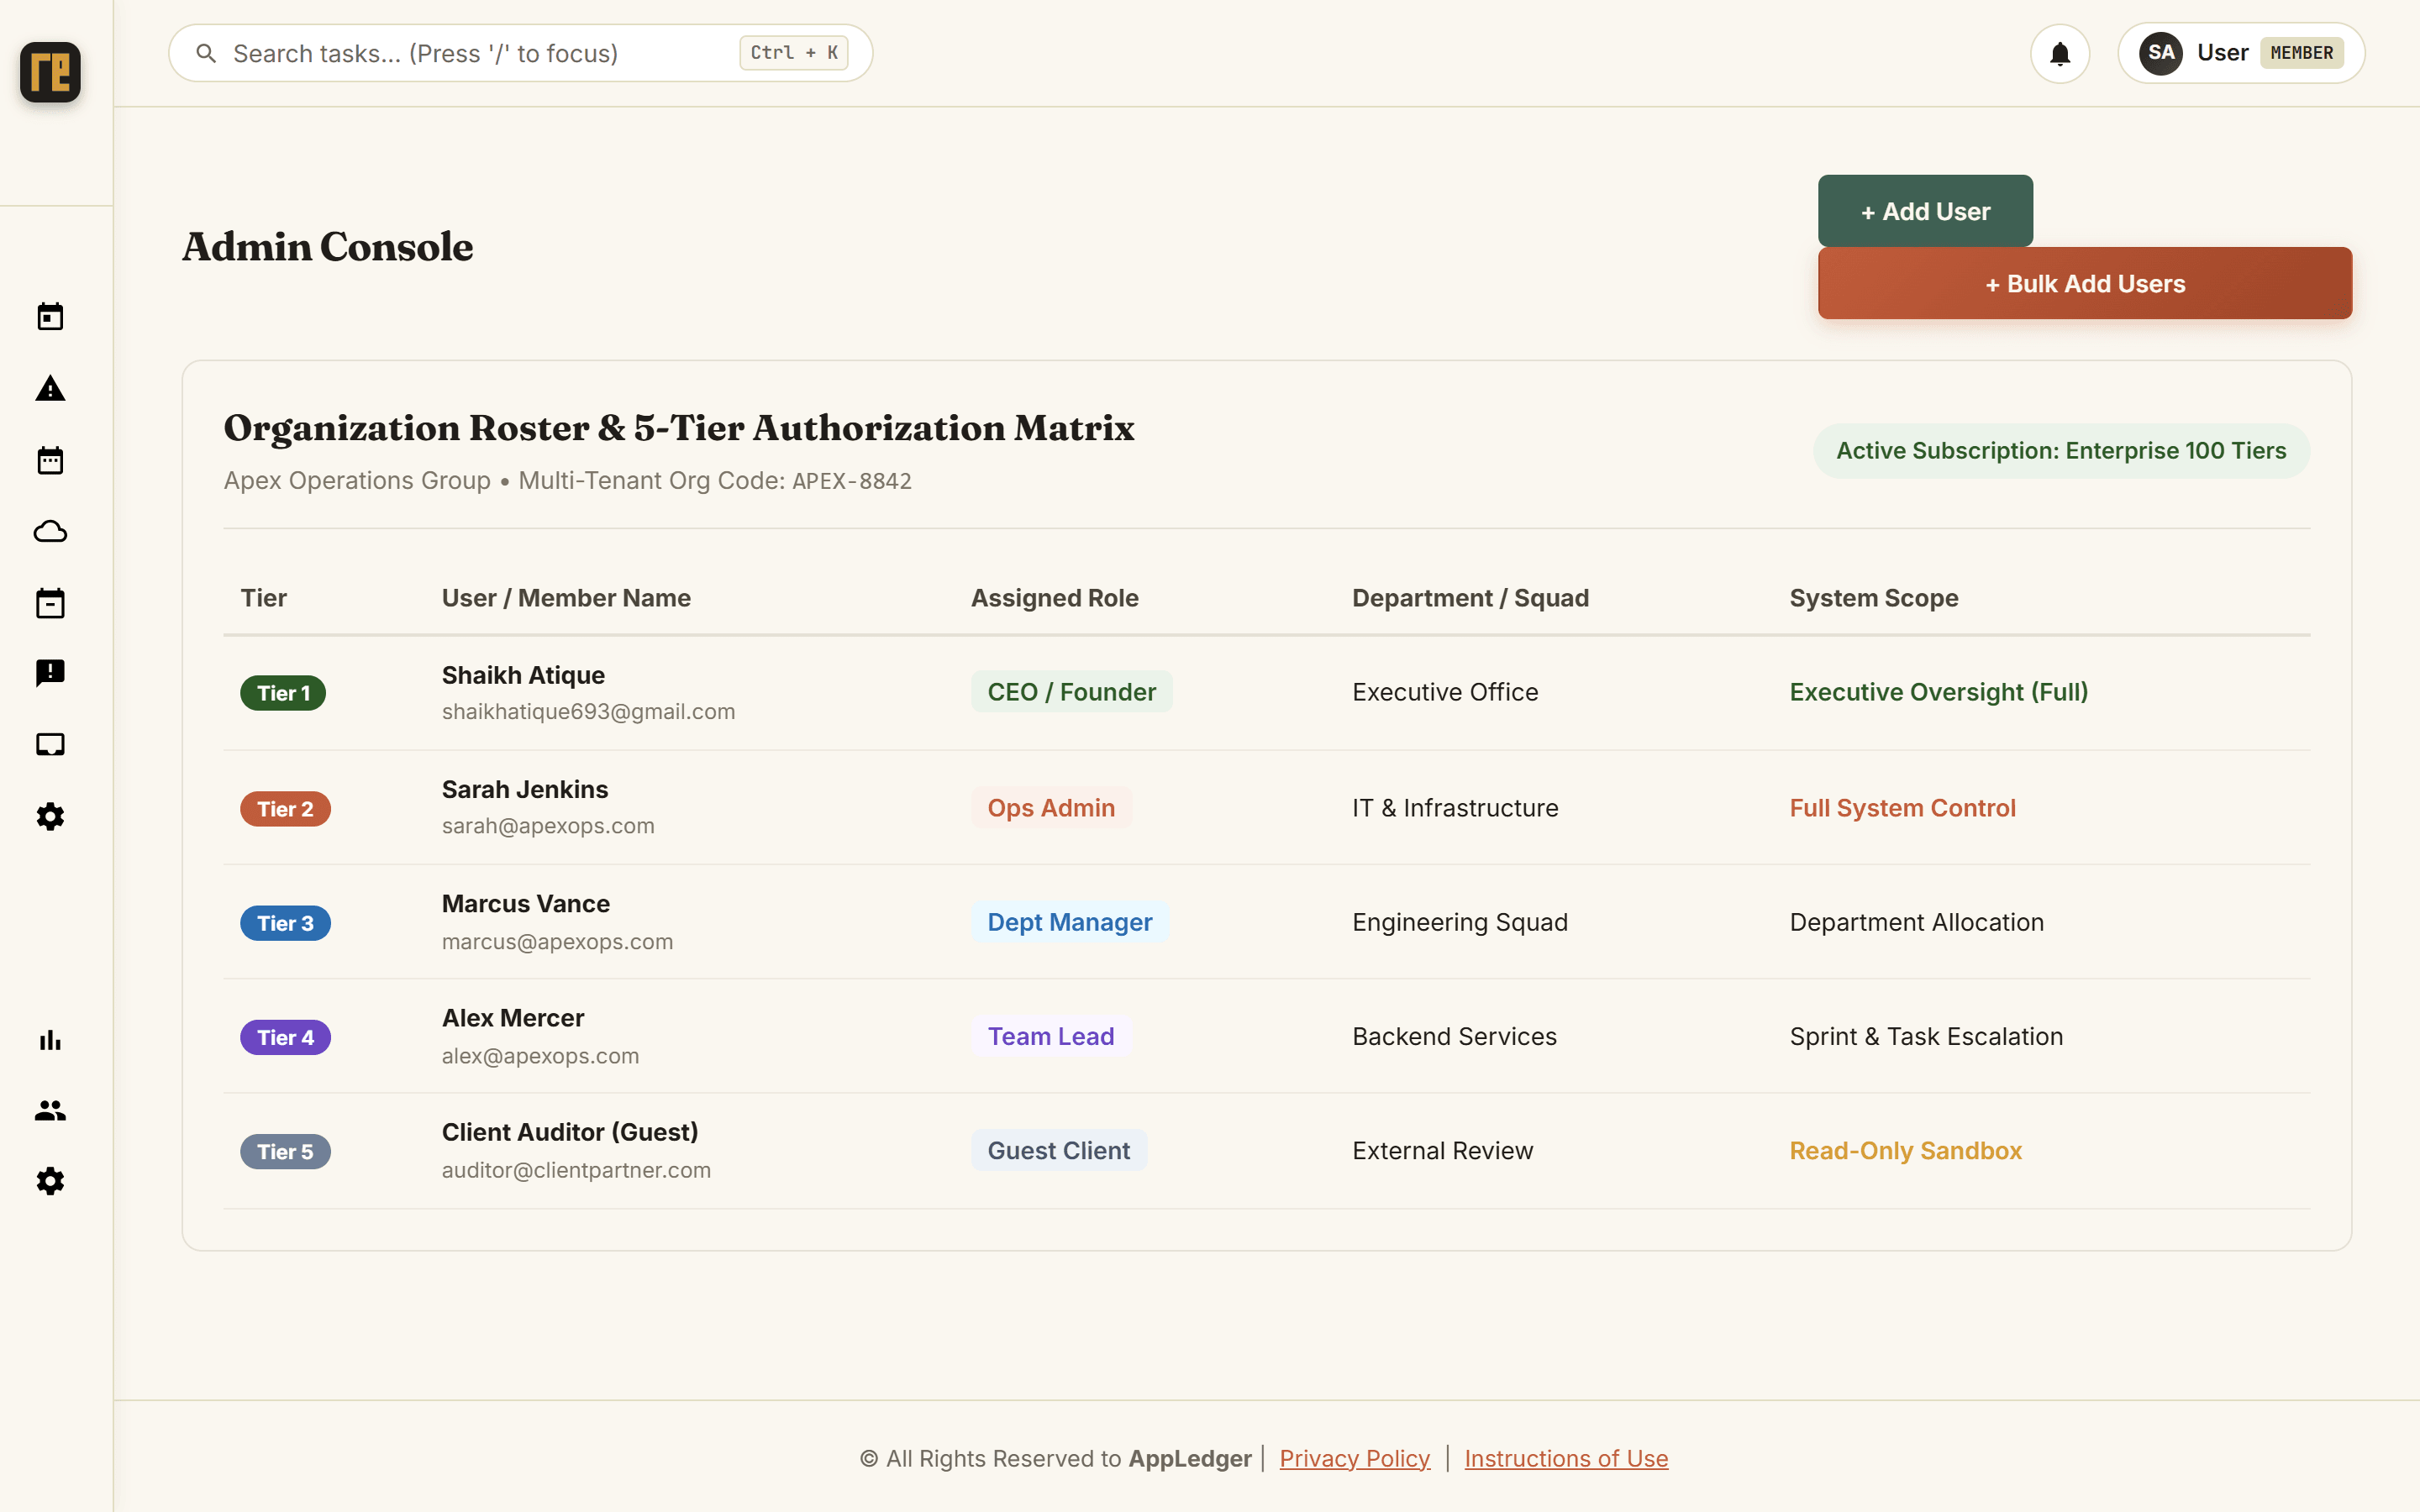The height and width of the screenshot is (1512, 2420).
Task: Open the upper gear settings icon
Action: [x=50, y=817]
